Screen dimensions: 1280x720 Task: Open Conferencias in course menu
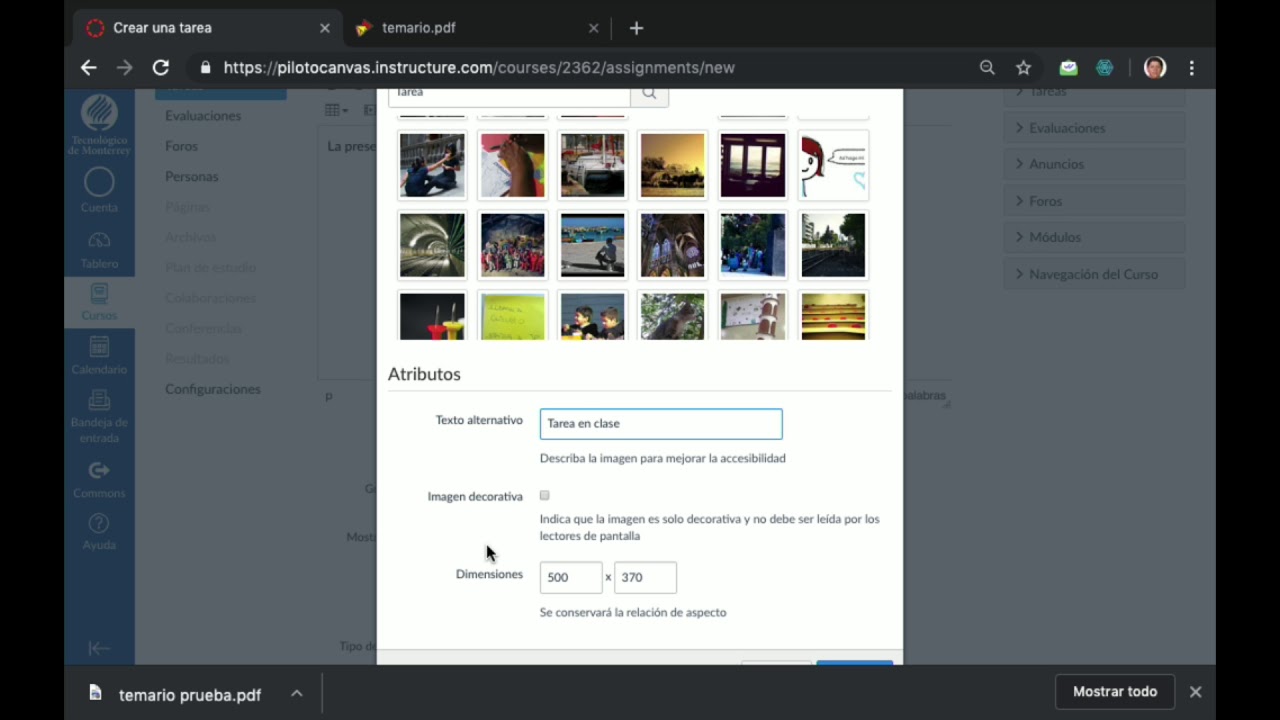(x=203, y=328)
